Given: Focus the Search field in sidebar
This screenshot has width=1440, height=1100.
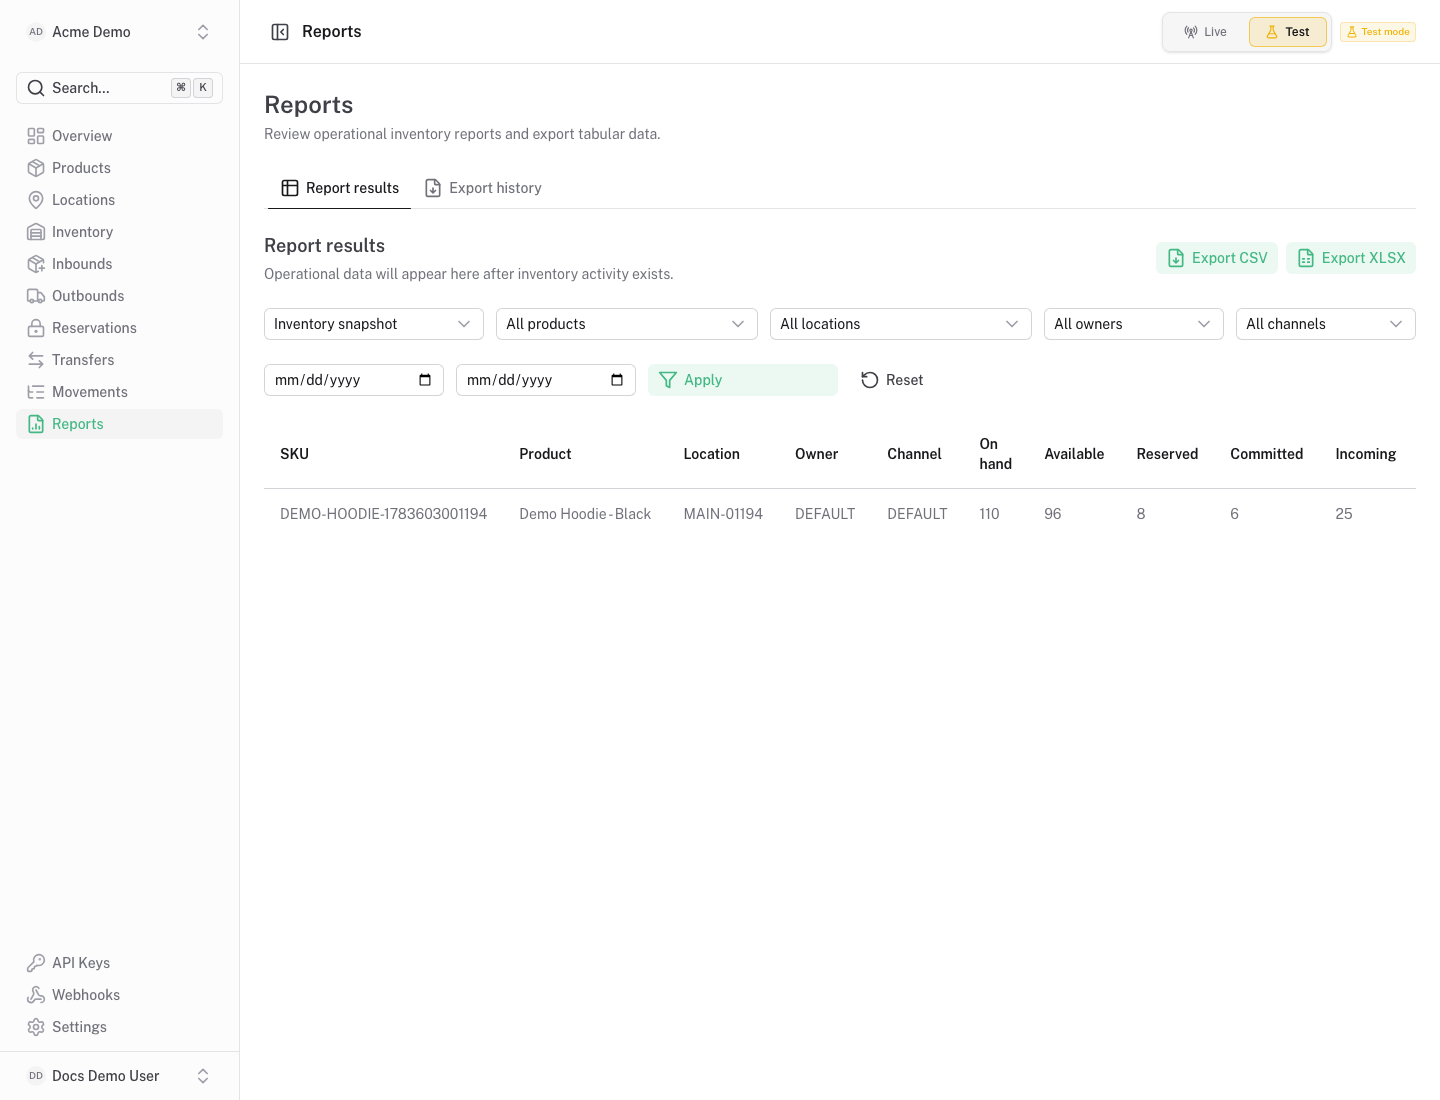Looking at the screenshot, I should pyautogui.click(x=119, y=88).
